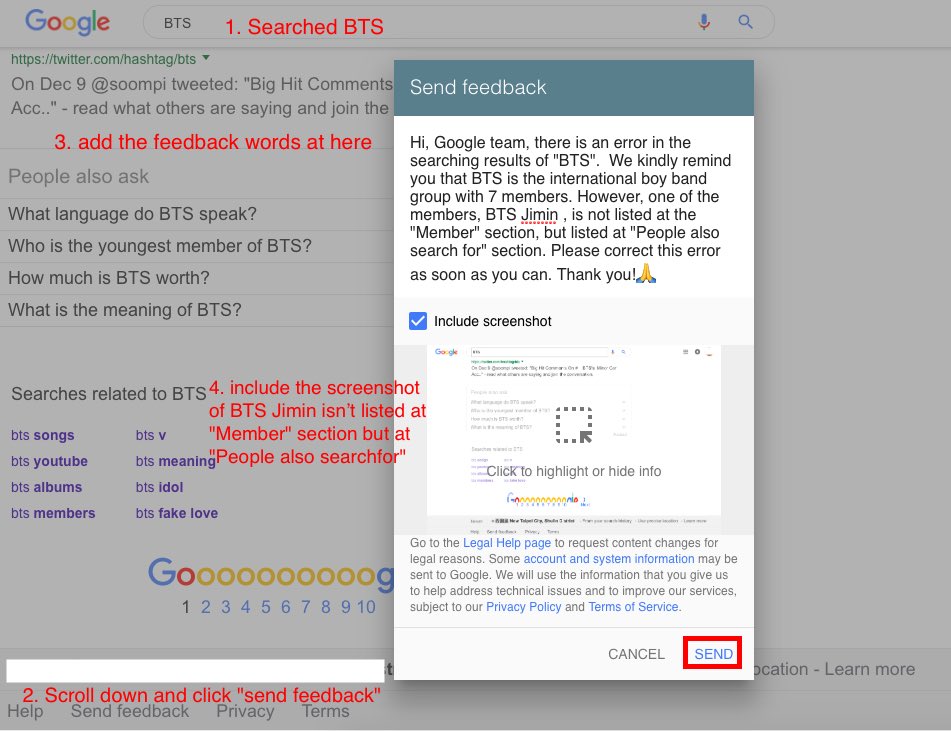Open the Legal Help page link
Screen dimensions: 951x731
[507, 543]
